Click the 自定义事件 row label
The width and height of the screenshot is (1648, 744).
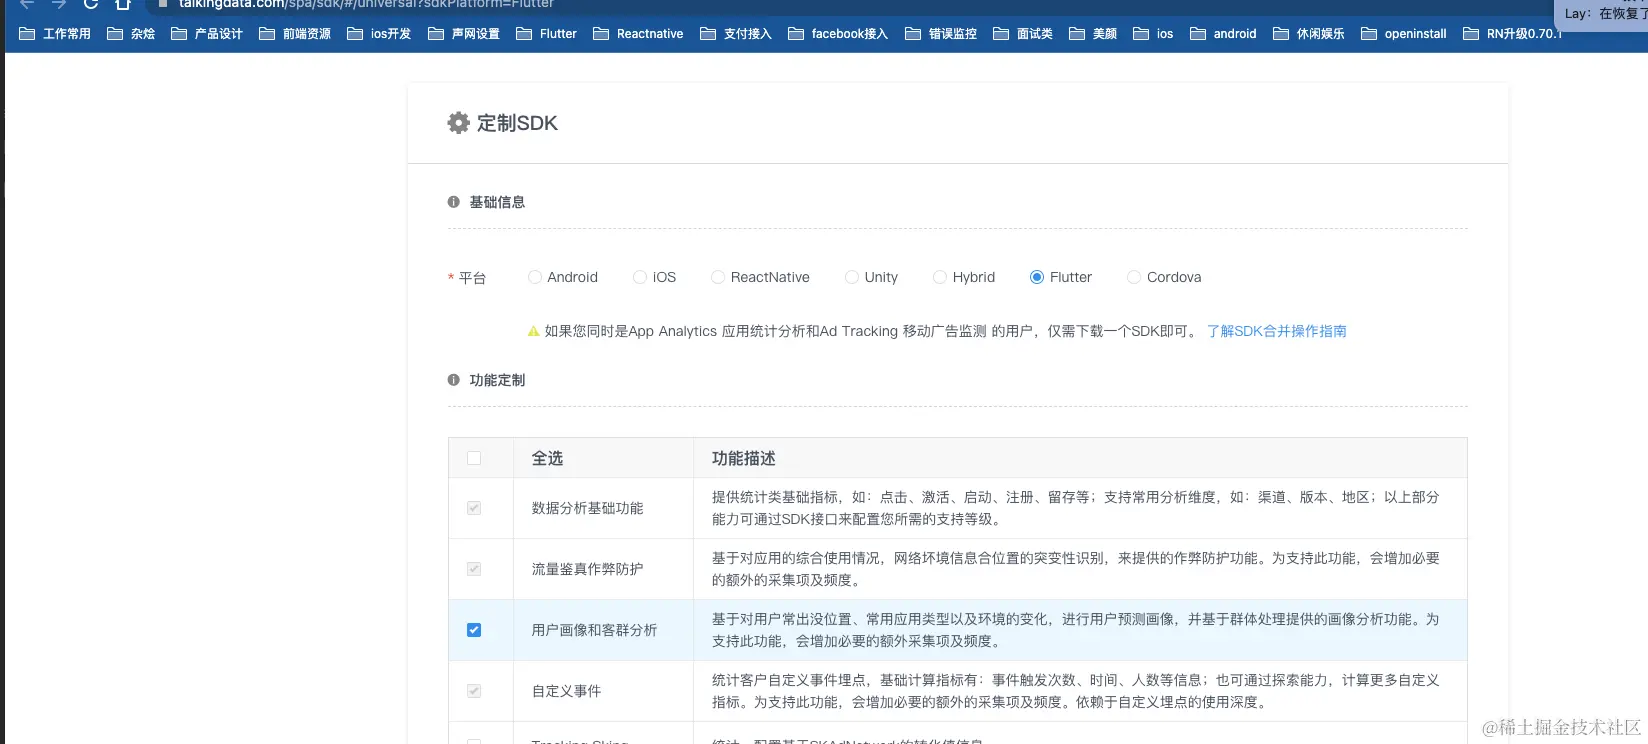pos(566,691)
